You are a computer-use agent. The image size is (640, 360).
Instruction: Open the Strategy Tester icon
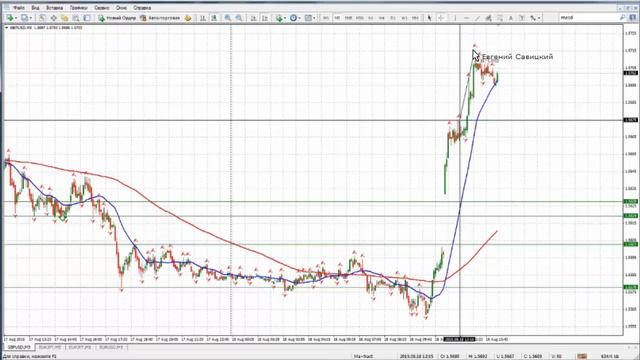click(87, 18)
